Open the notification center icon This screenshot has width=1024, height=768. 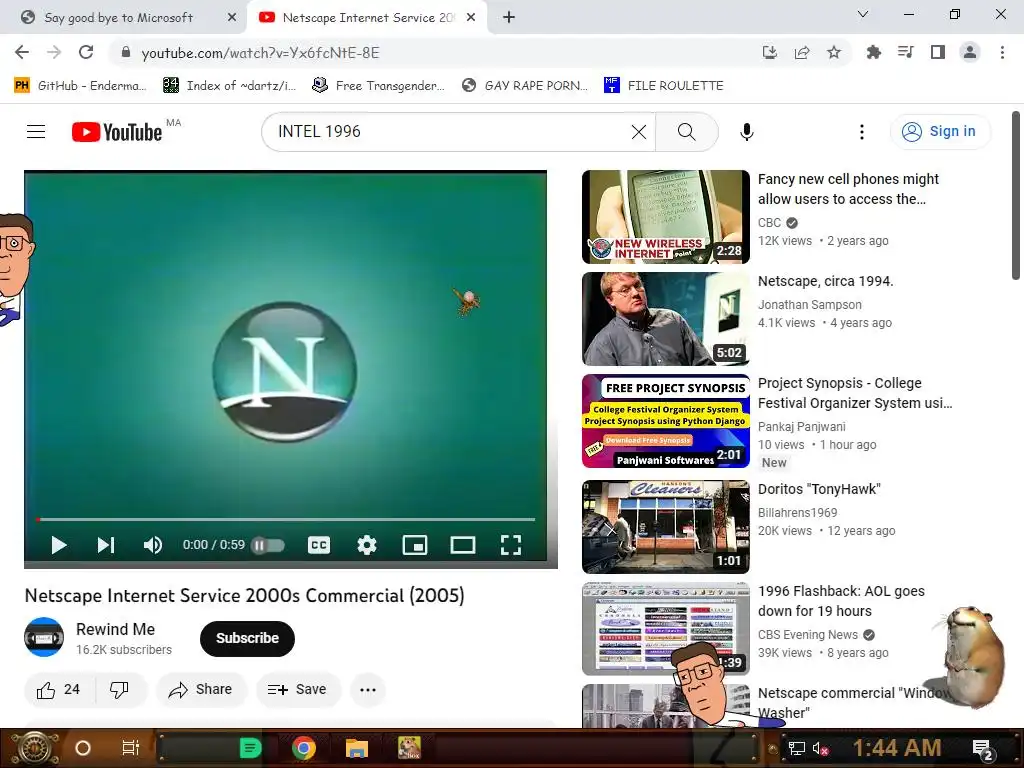[982, 749]
